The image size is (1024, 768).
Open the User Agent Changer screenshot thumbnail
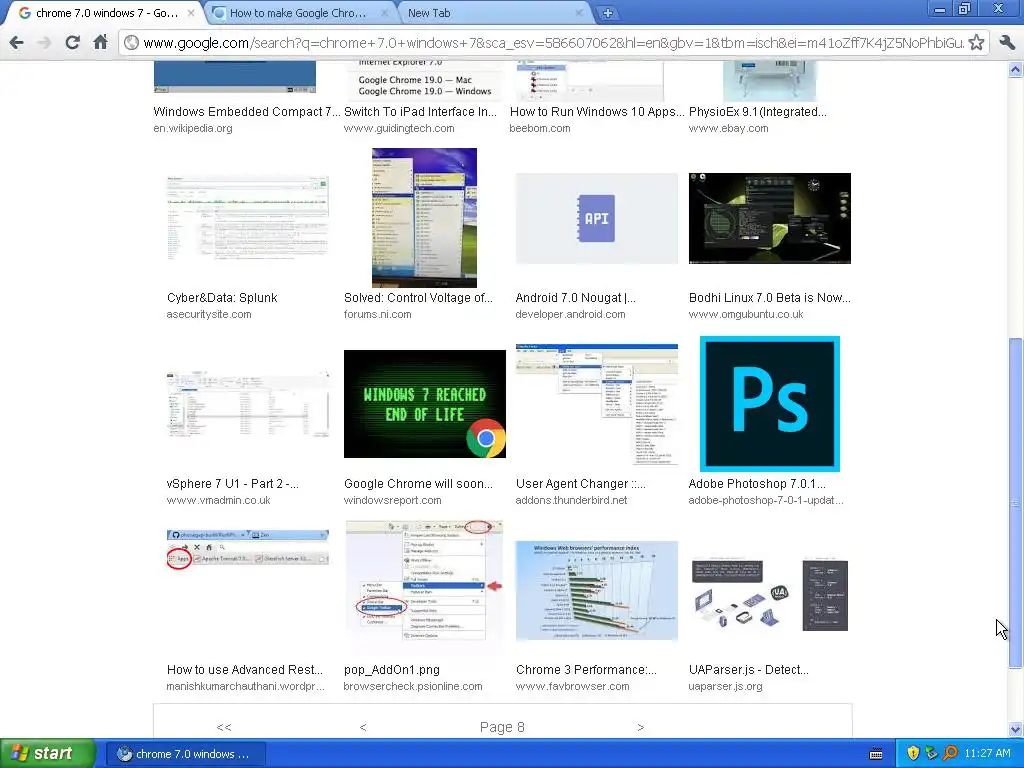[x=596, y=404]
